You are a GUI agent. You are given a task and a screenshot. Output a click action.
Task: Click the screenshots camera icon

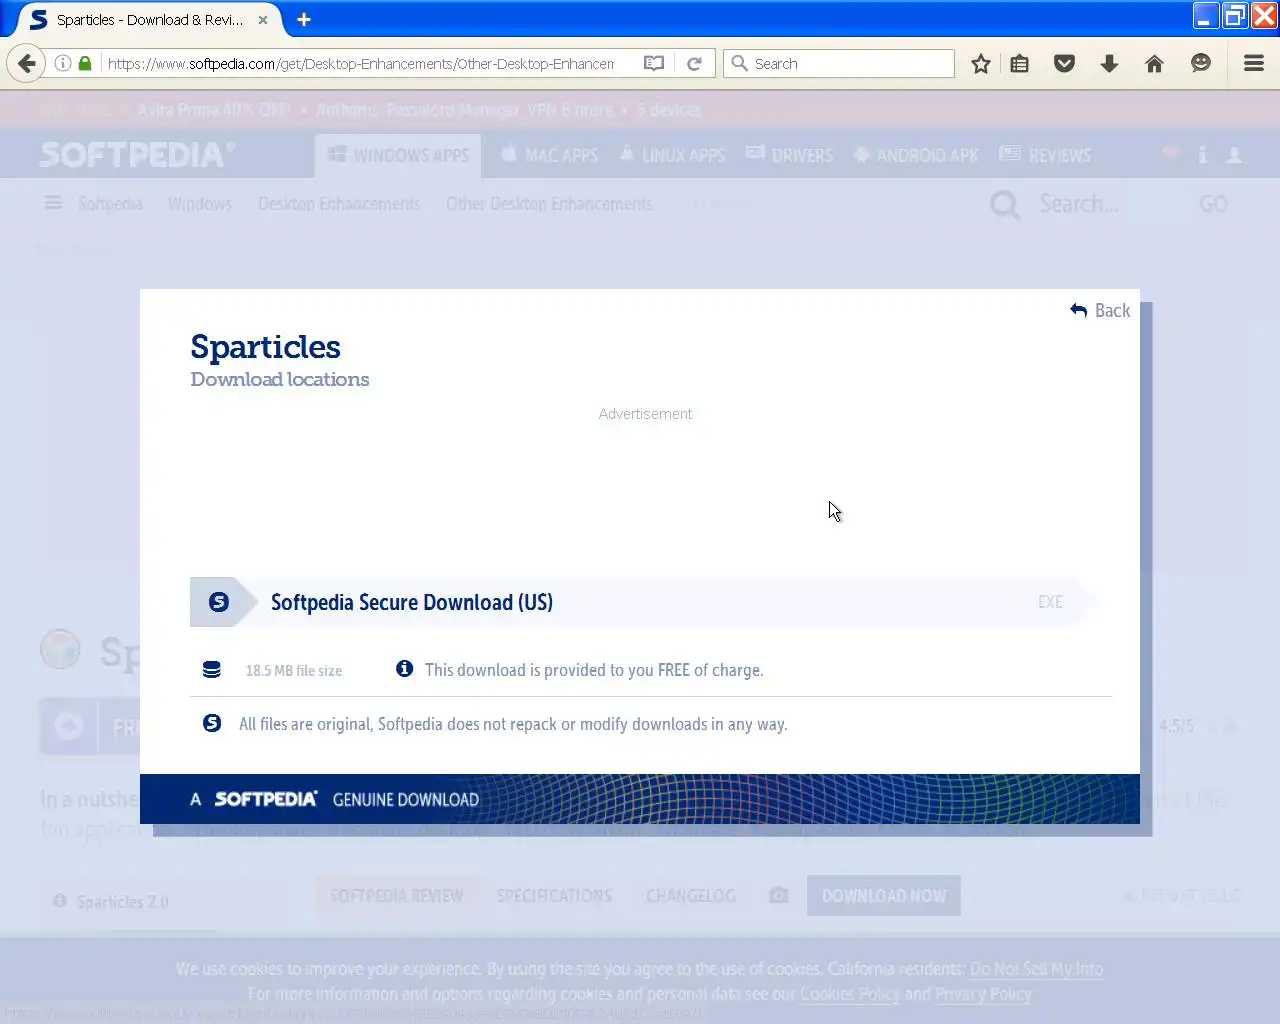(x=778, y=895)
